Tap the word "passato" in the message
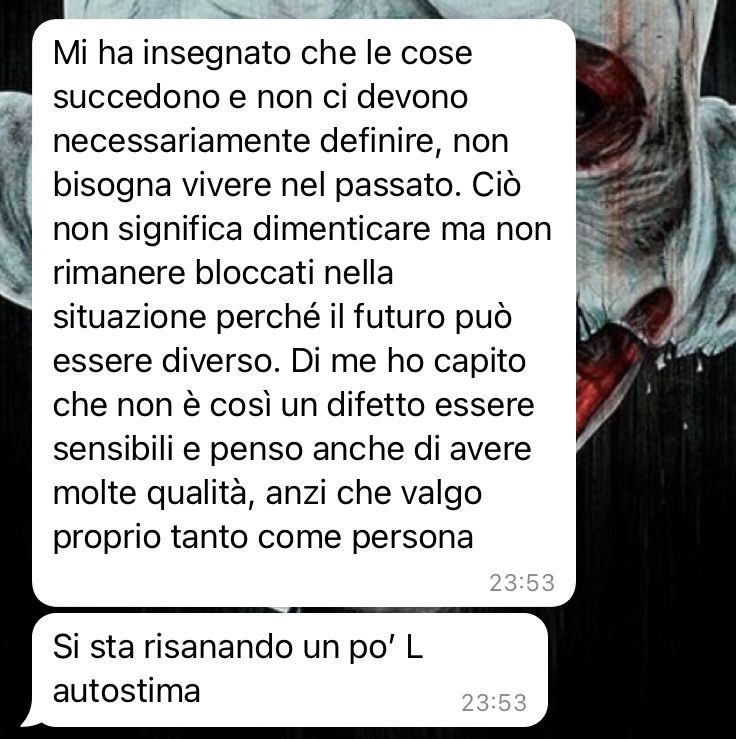Viewport: 736px width, 739px height. point(393,185)
